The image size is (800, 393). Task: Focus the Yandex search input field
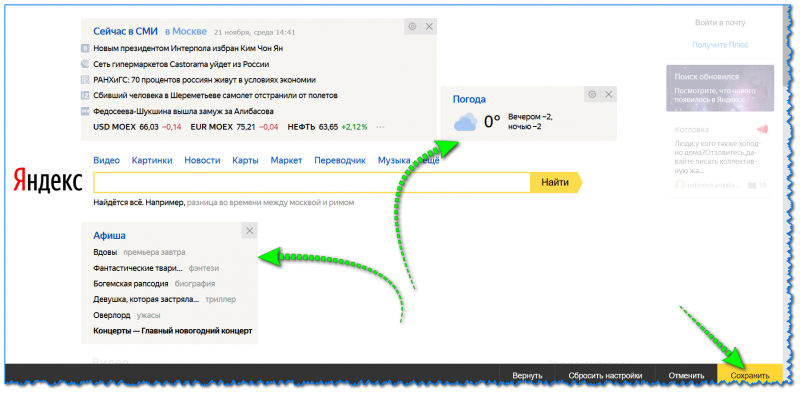312,182
